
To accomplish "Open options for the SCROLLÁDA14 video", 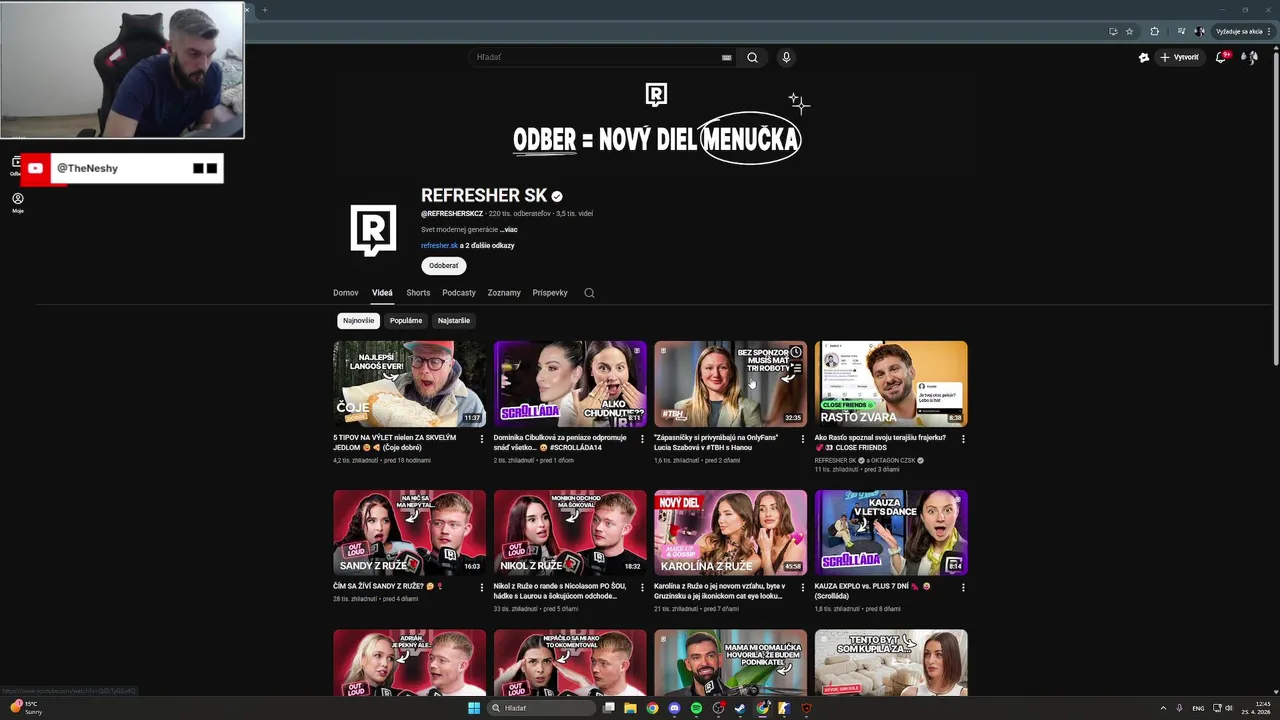I will 641,439.
